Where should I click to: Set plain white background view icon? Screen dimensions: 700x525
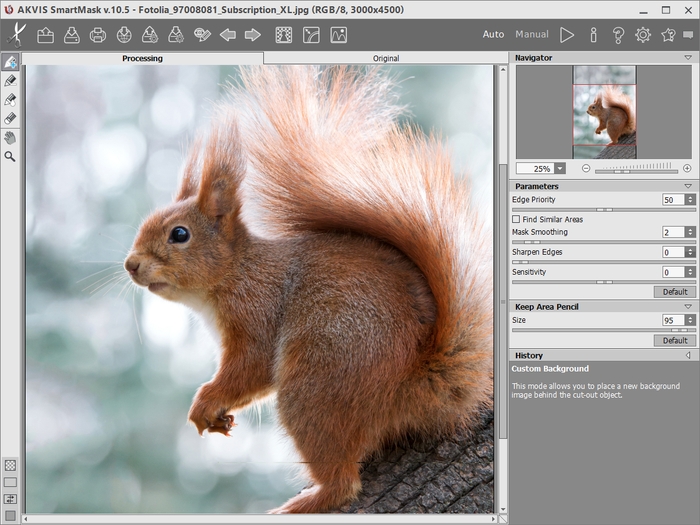pos(10,482)
